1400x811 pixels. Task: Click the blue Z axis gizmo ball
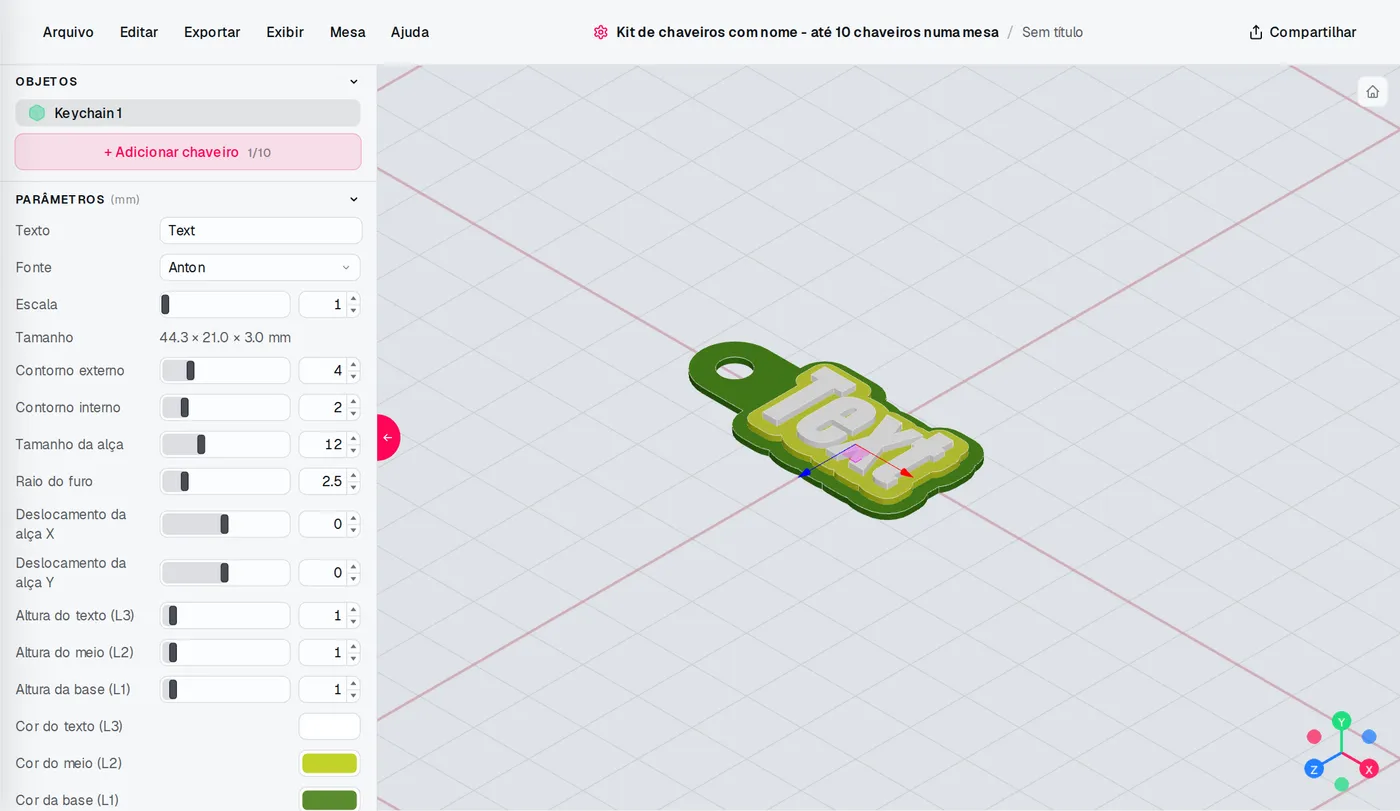point(1314,769)
